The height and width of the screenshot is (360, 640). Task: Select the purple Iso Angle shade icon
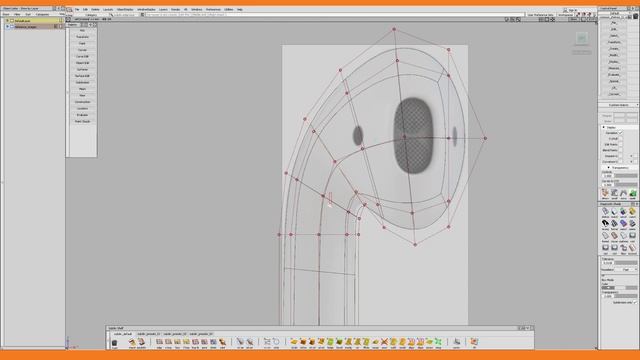click(x=623, y=223)
